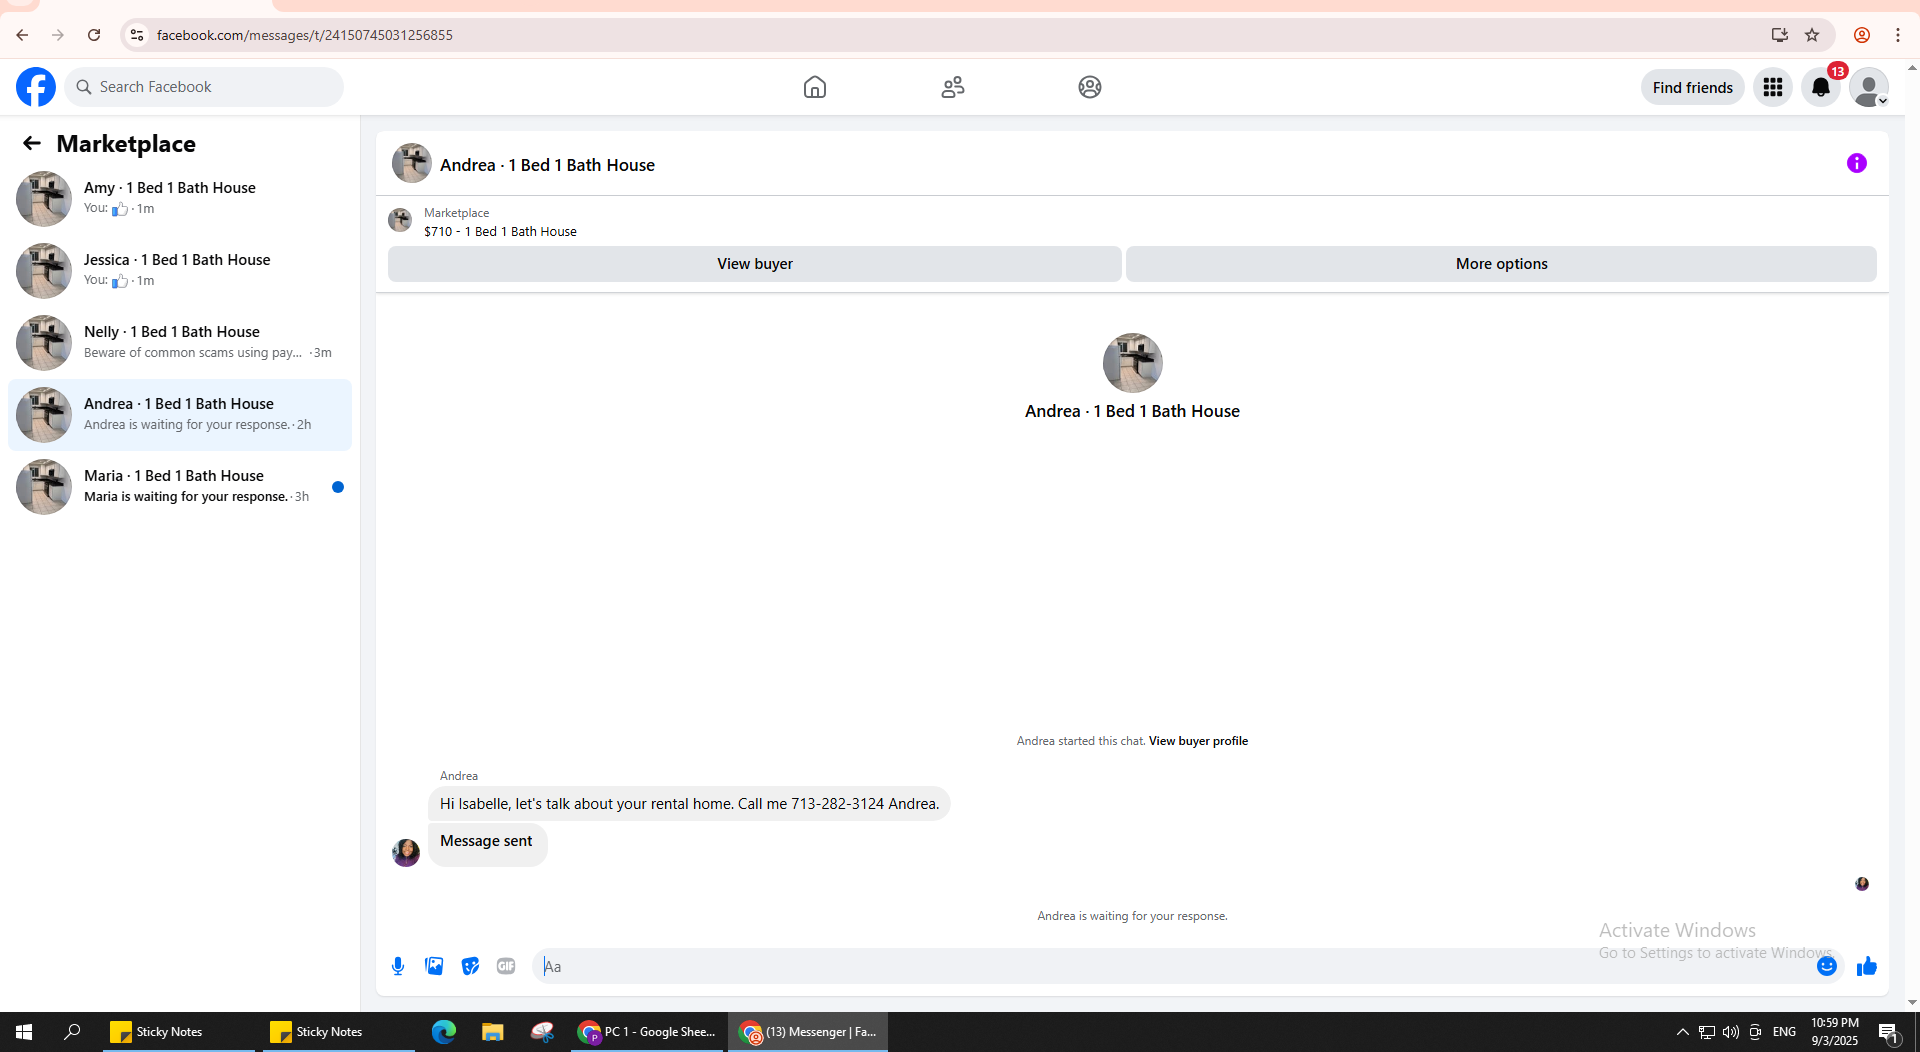Reload the page

(94, 35)
